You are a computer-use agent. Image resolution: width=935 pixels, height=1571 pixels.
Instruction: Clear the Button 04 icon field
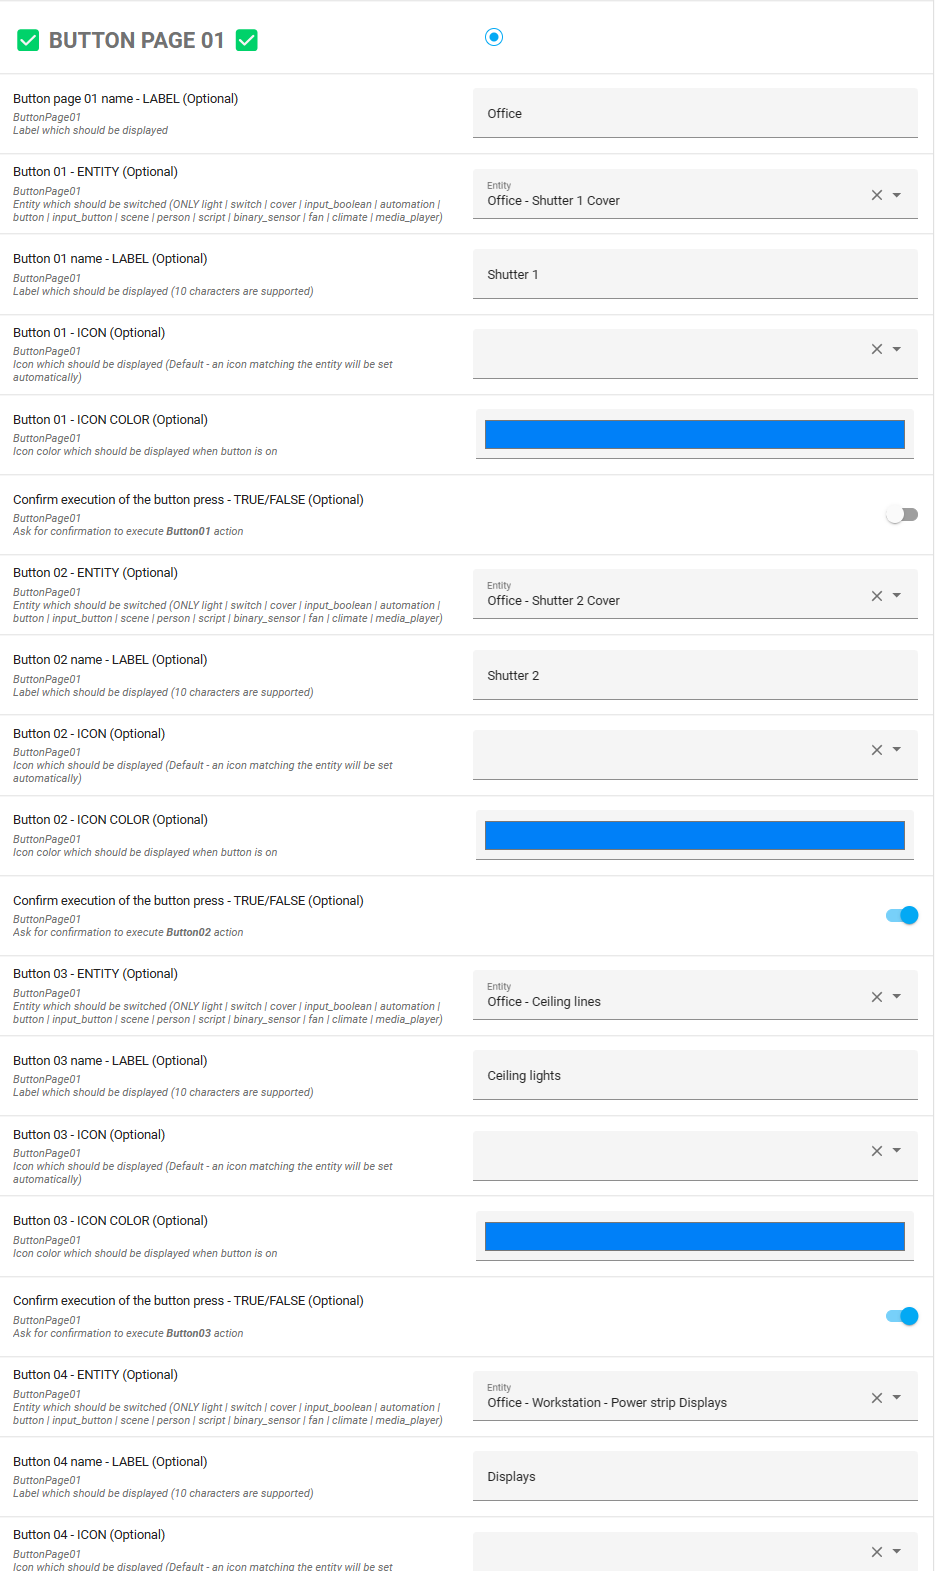click(x=877, y=1552)
